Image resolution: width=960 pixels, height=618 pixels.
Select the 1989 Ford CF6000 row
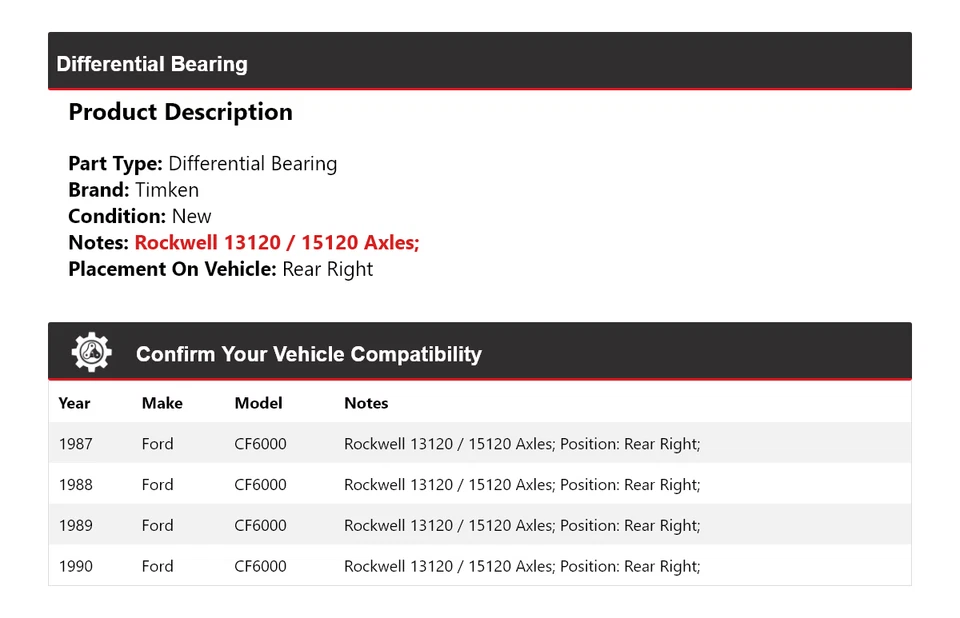[480, 525]
